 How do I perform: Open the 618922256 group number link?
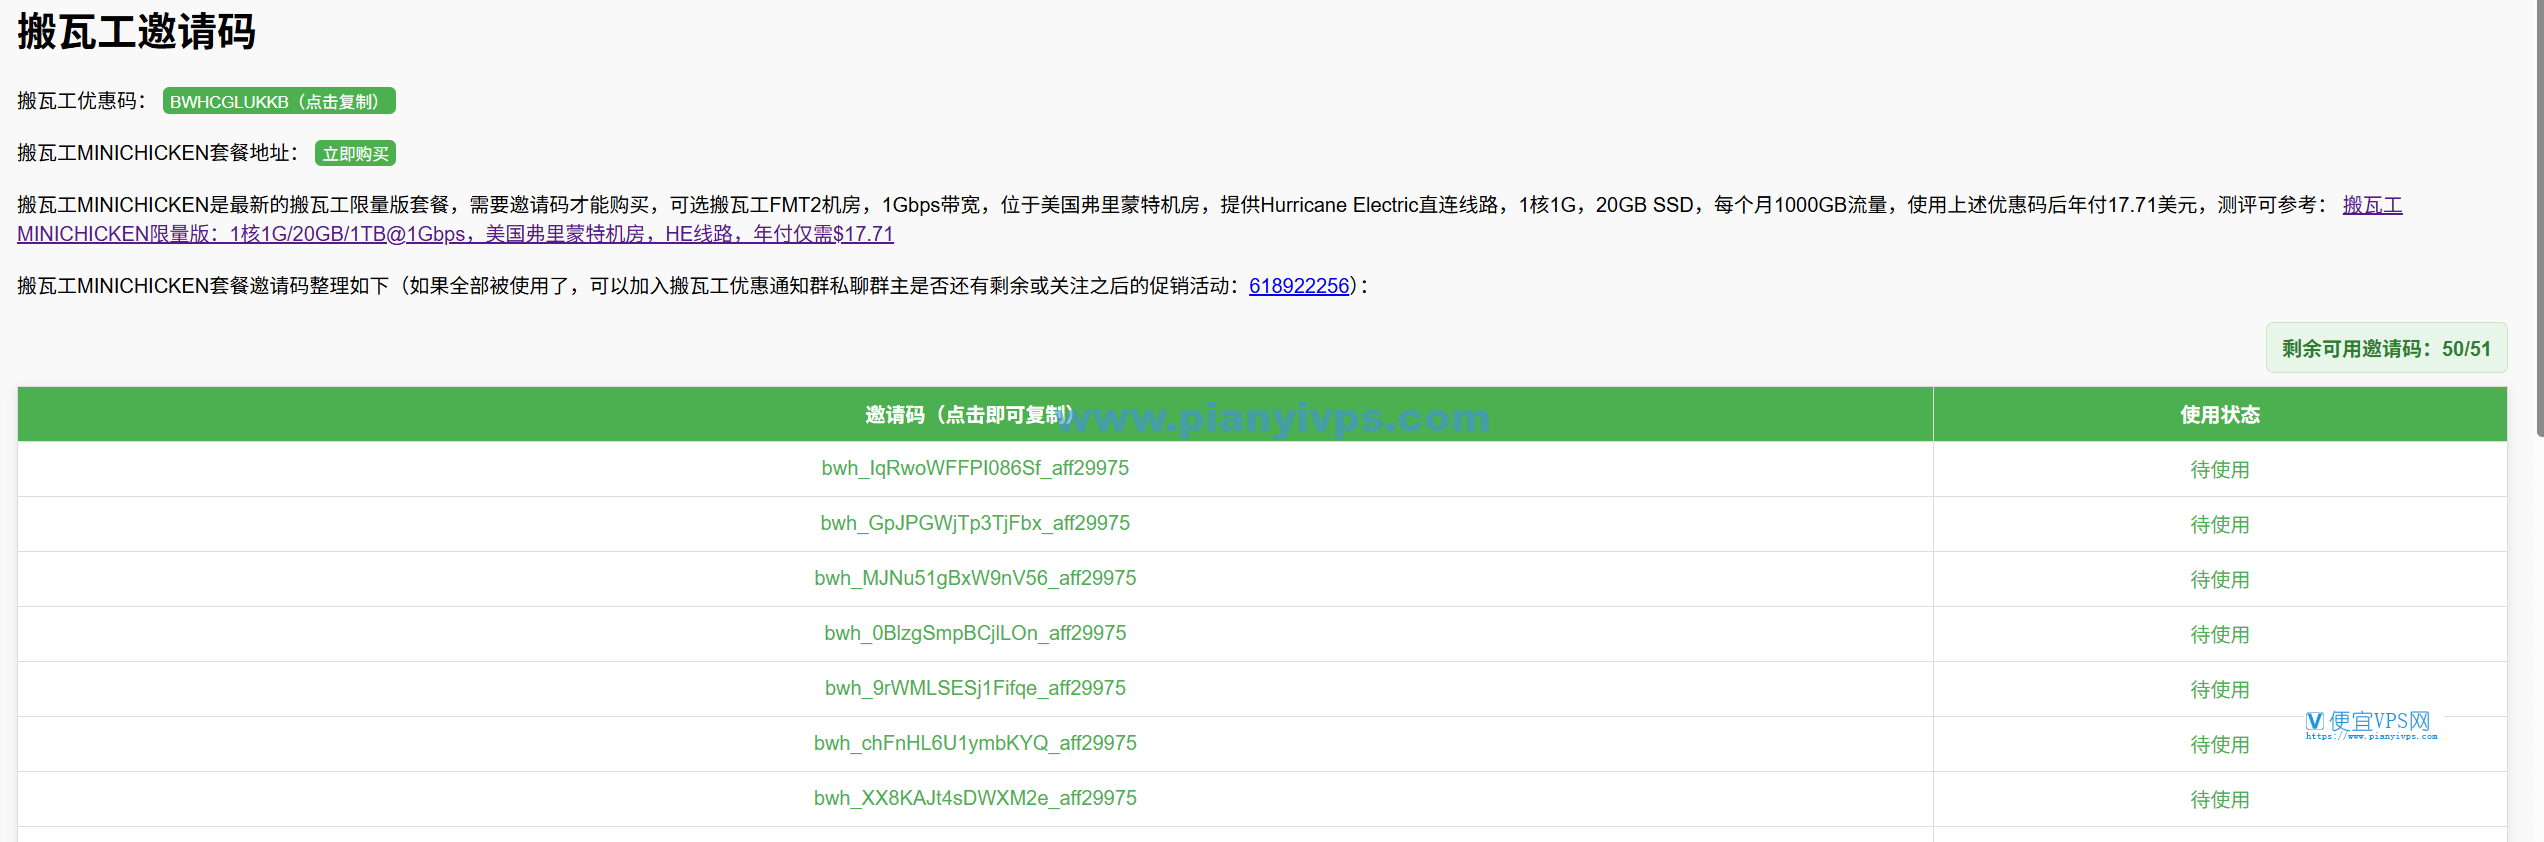point(1299,286)
